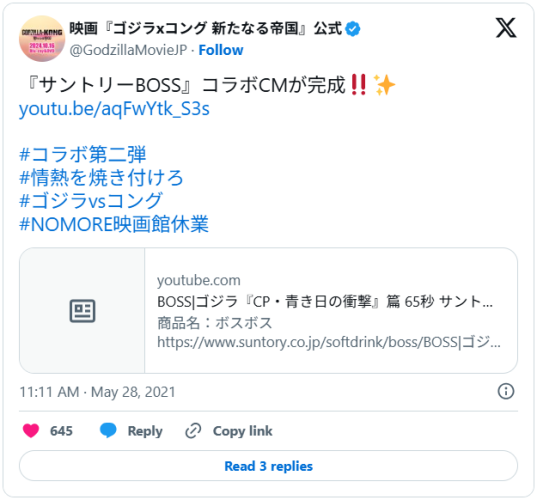Open the BOSS|ゴジラ YouTube card title
This screenshot has width=537, height=500.
point(325,302)
